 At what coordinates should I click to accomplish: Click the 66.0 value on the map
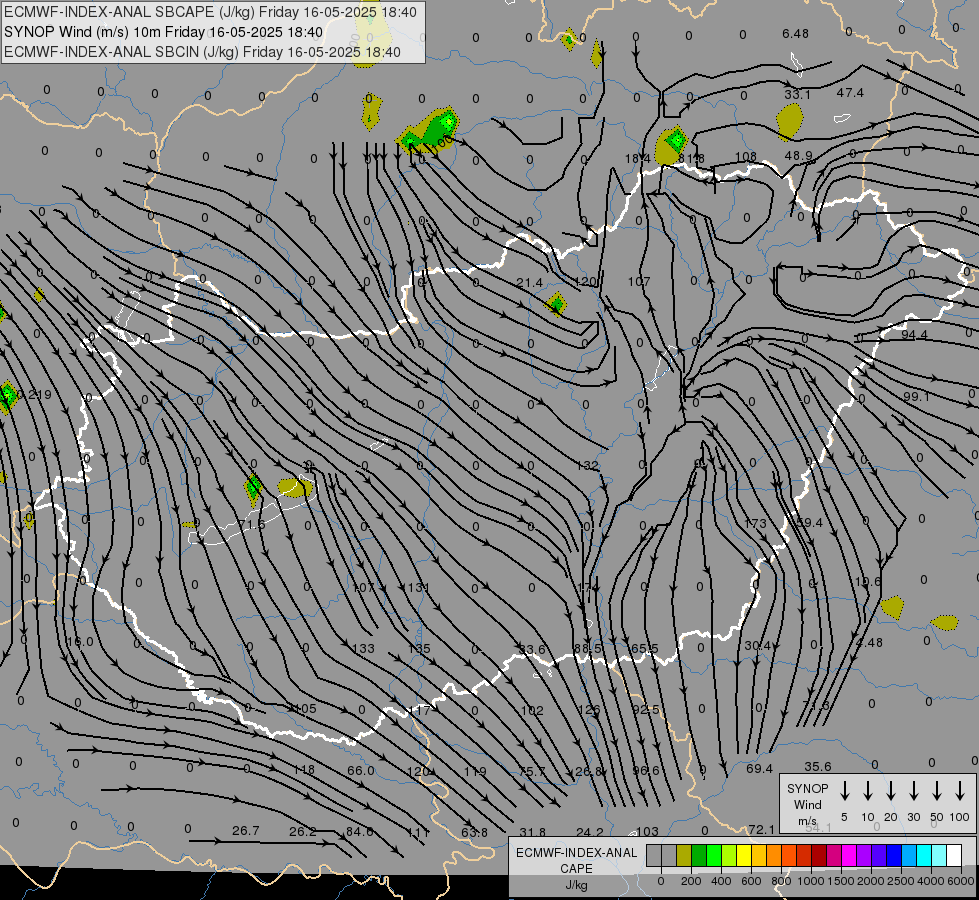[x=361, y=771]
